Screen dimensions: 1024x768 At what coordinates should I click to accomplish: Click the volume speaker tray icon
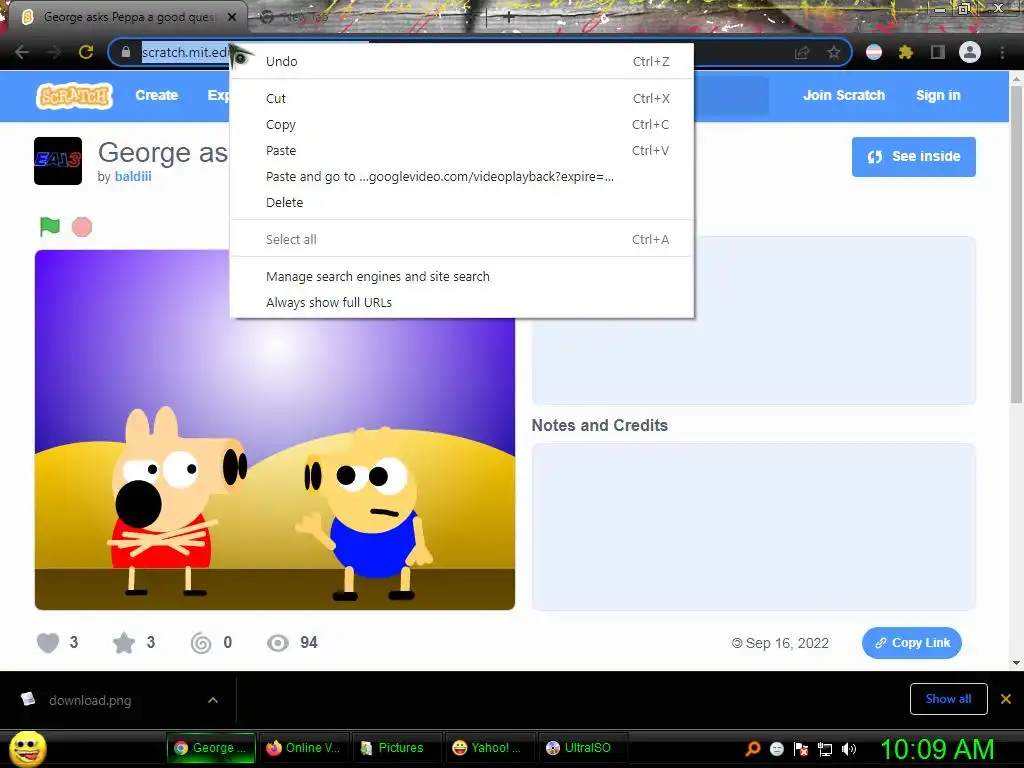[x=849, y=748]
